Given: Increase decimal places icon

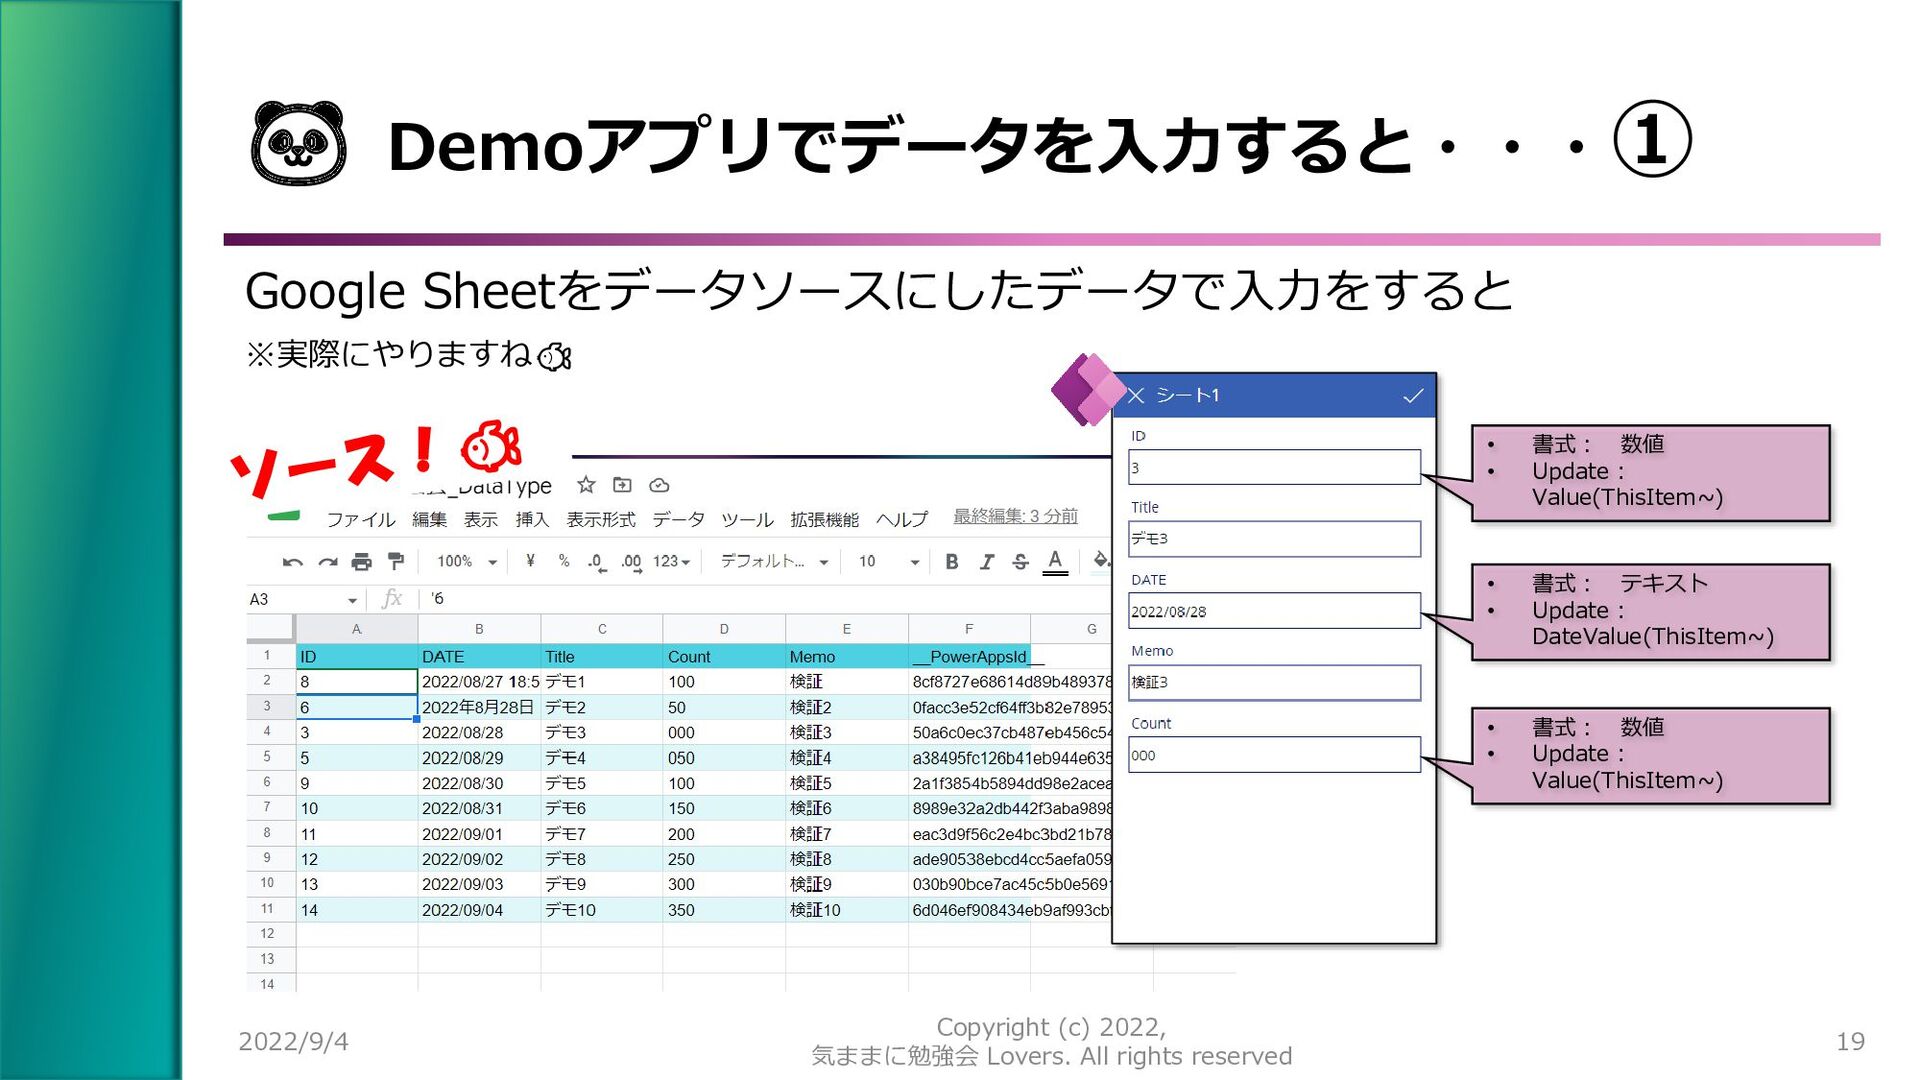Looking at the screenshot, I should click(x=631, y=562).
